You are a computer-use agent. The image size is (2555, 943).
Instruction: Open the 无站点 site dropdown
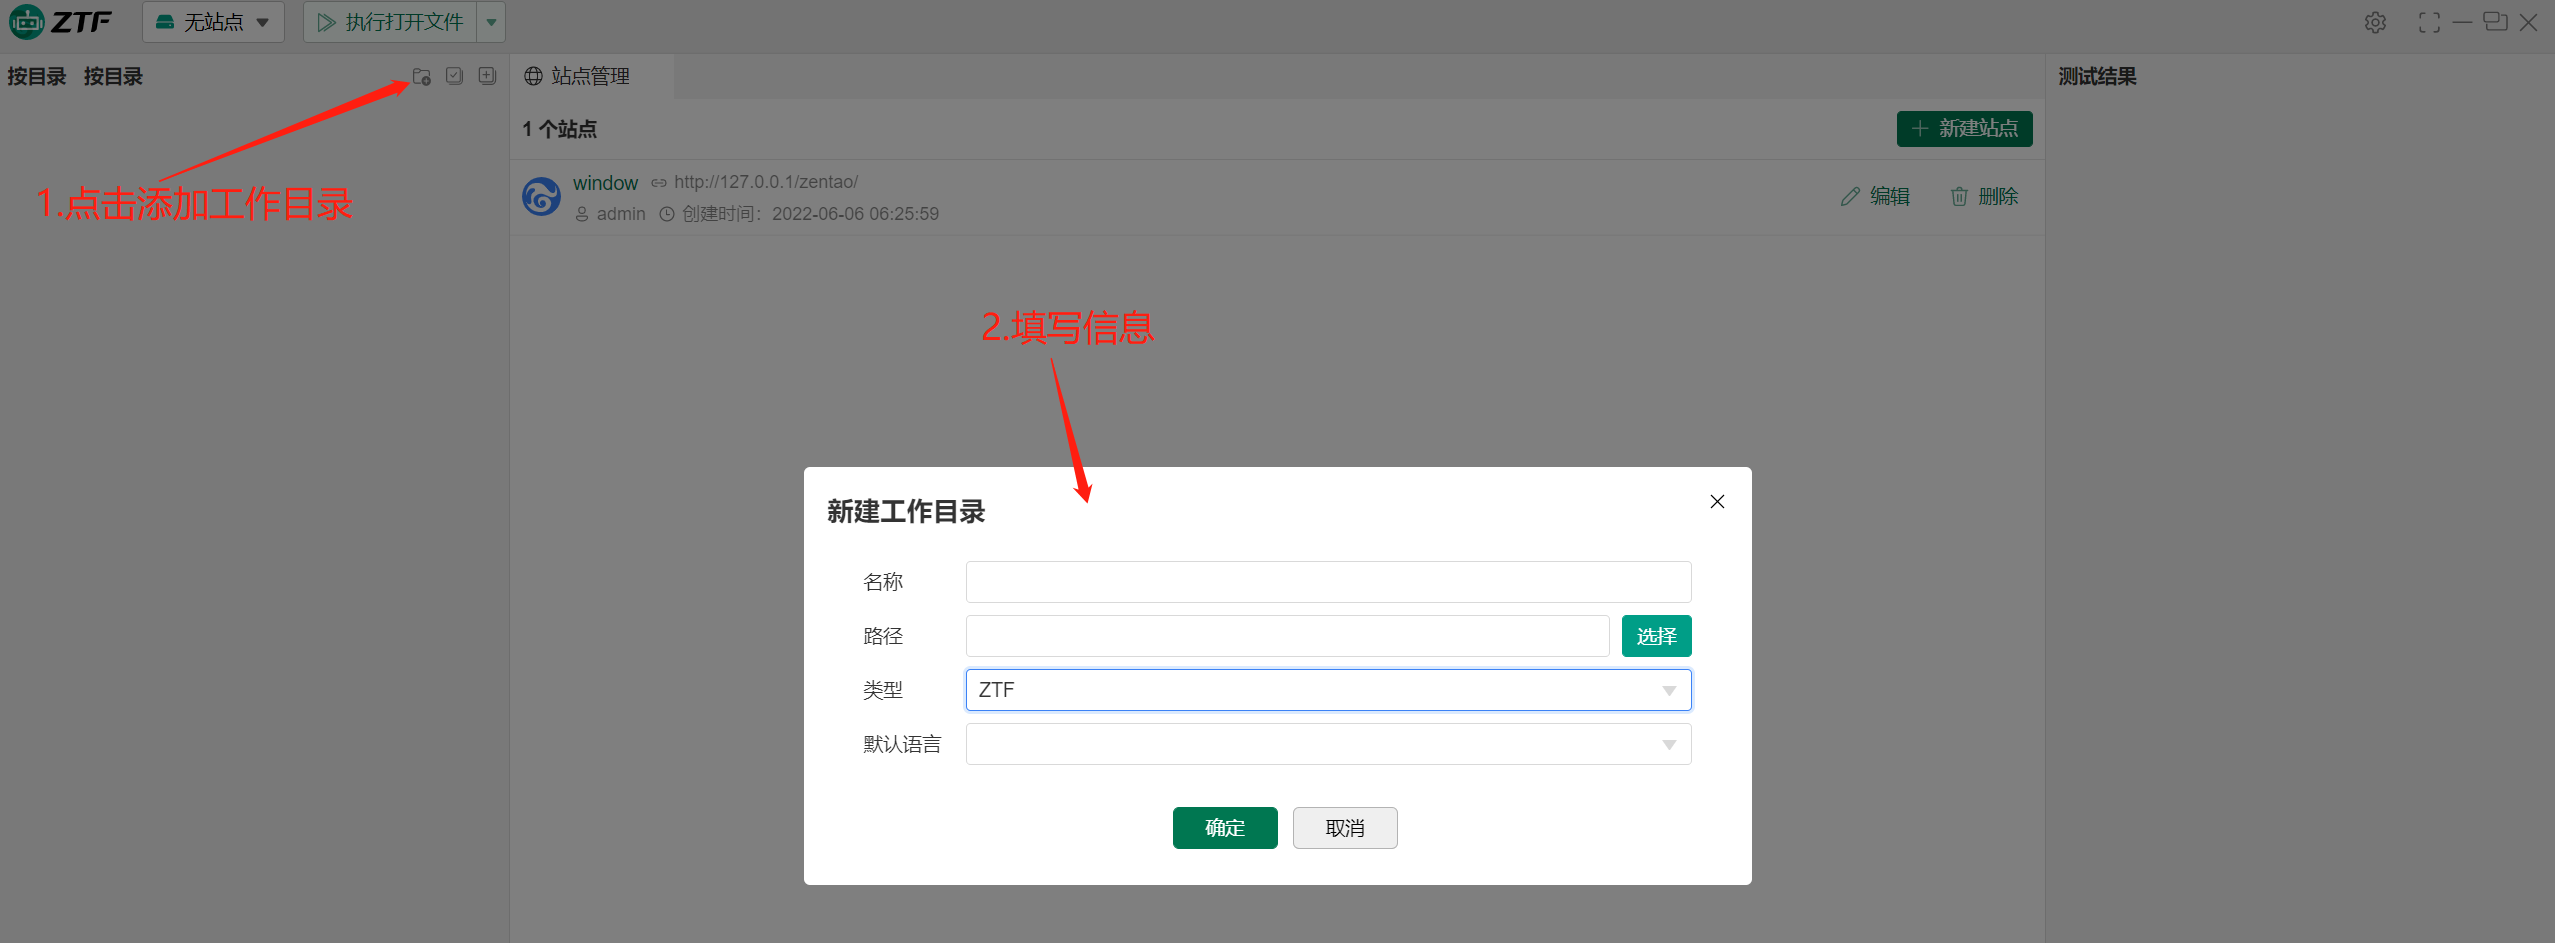click(213, 22)
